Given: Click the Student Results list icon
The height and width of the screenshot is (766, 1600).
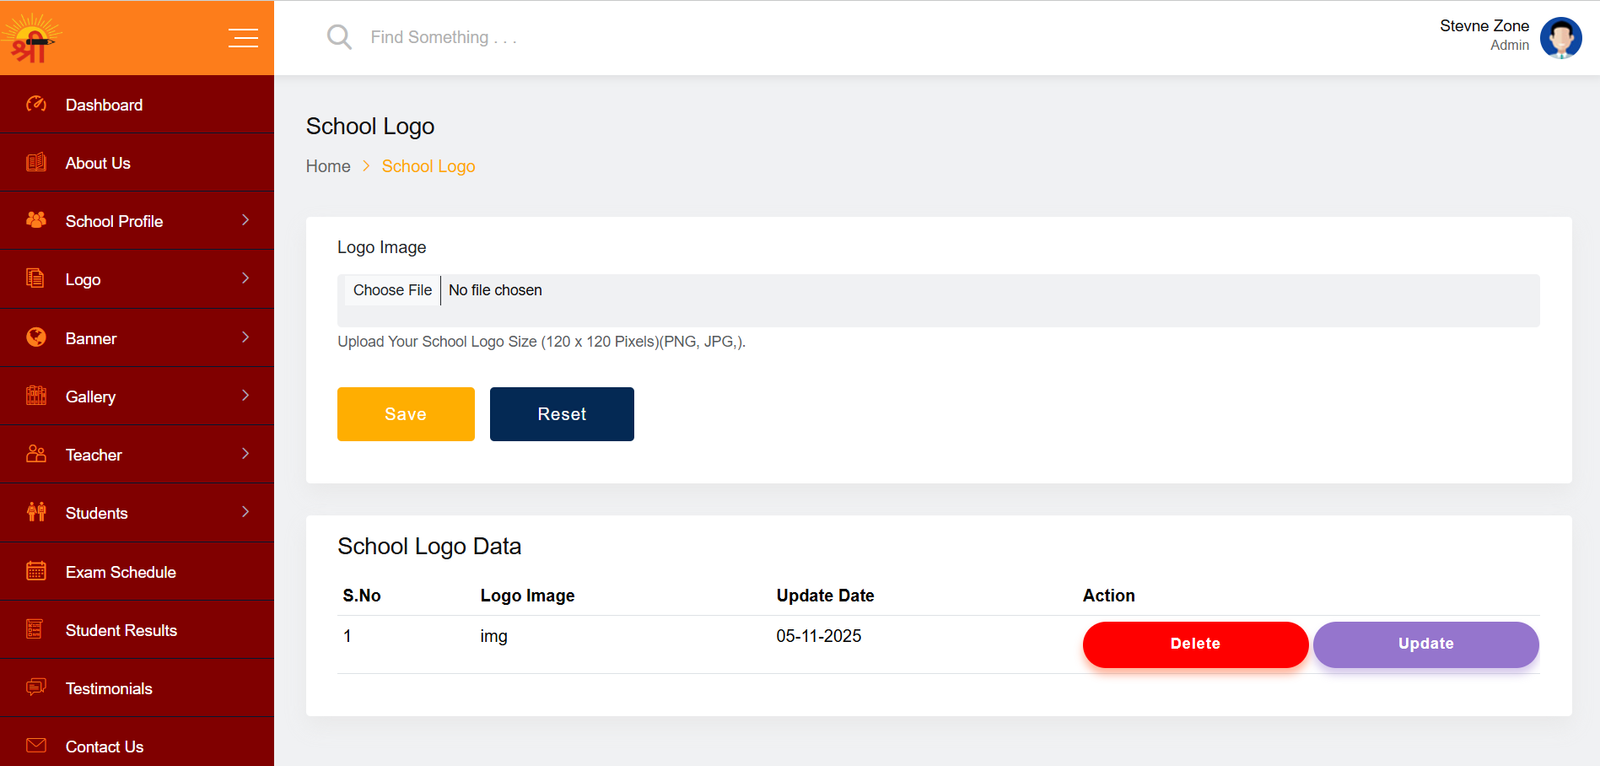Looking at the screenshot, I should click(x=36, y=629).
